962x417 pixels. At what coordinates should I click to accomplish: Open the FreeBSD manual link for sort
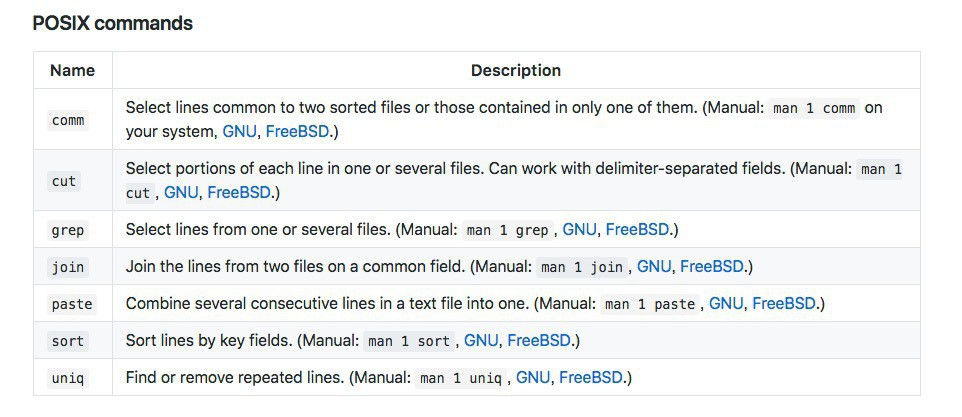pos(540,341)
